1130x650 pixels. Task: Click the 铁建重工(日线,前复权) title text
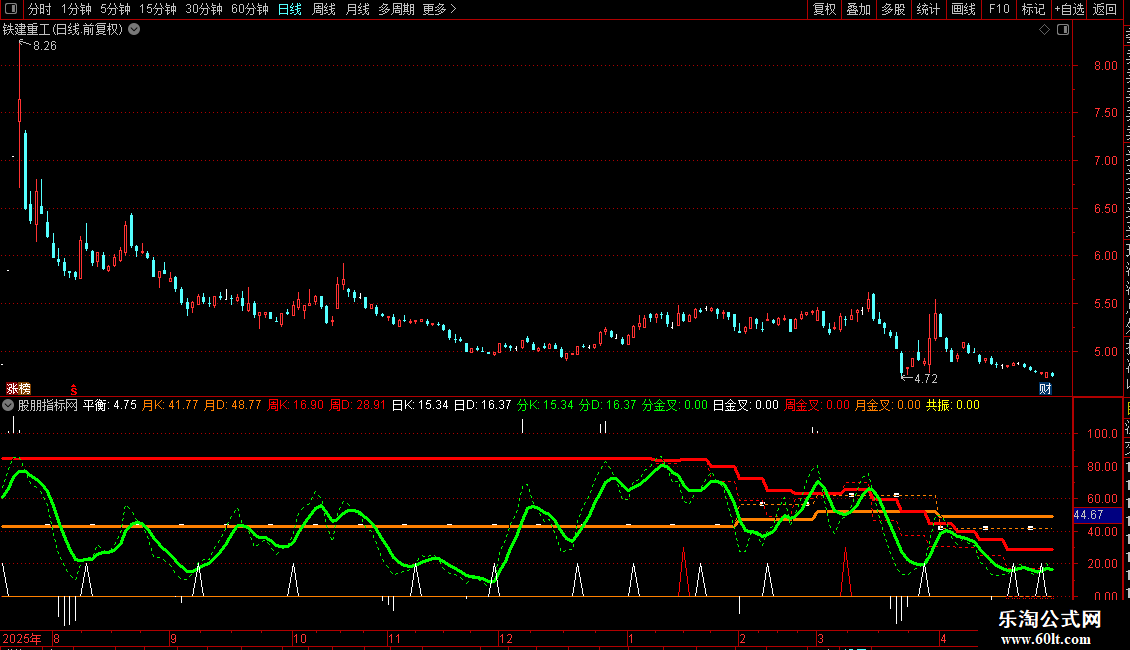tap(63, 30)
